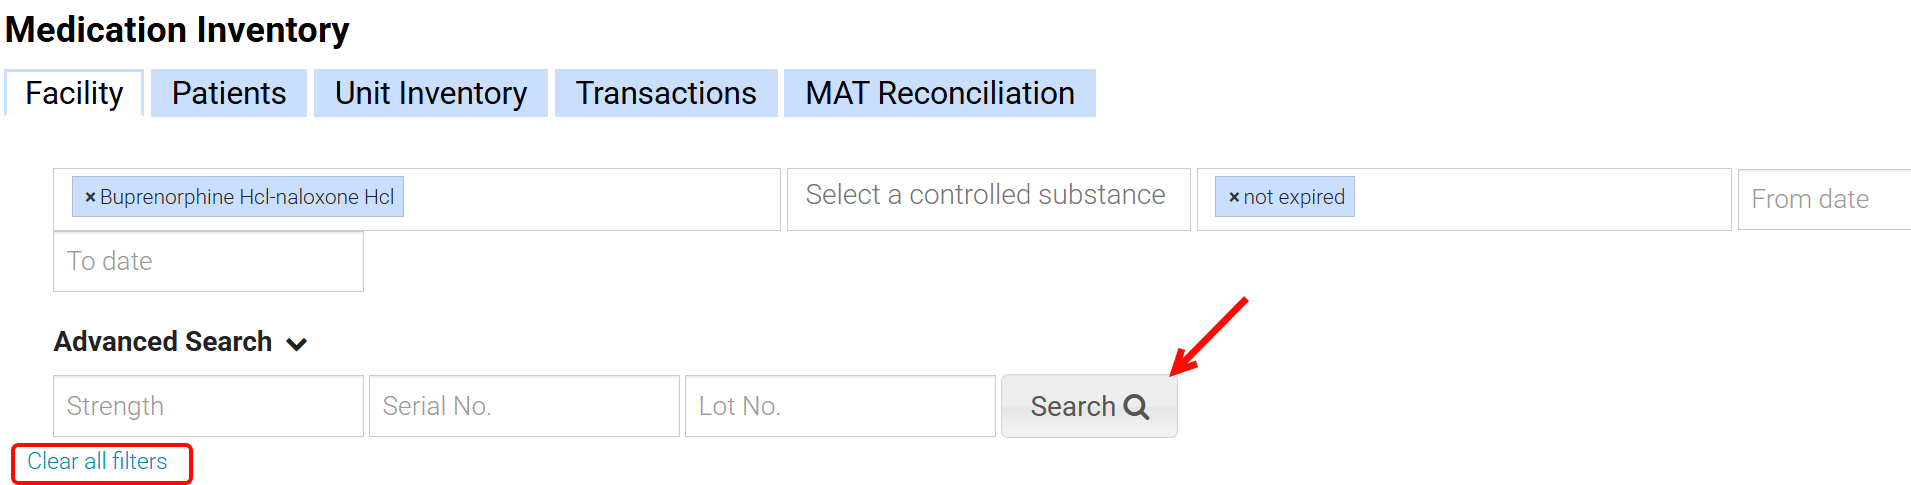1911x485 pixels.
Task: Remove the Buprenorphine Hcl-naloxone Hcl tag
Action: click(x=90, y=198)
